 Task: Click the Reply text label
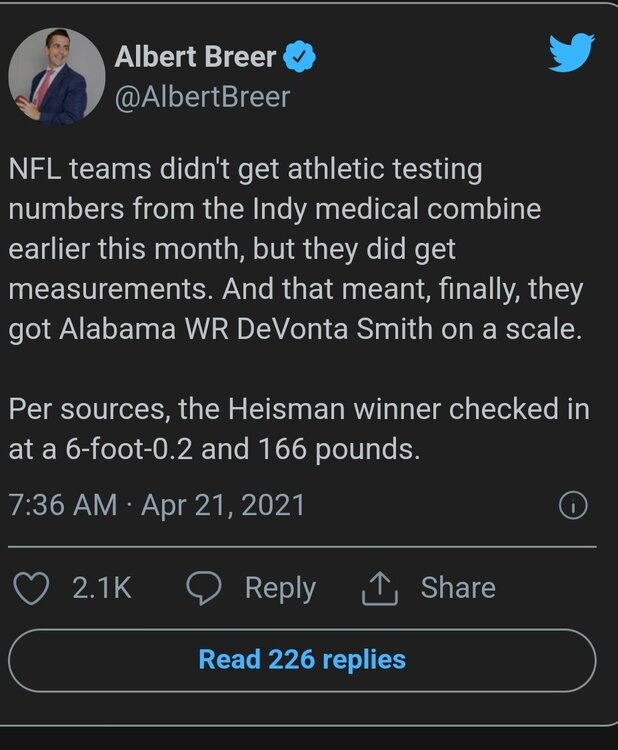(x=280, y=587)
